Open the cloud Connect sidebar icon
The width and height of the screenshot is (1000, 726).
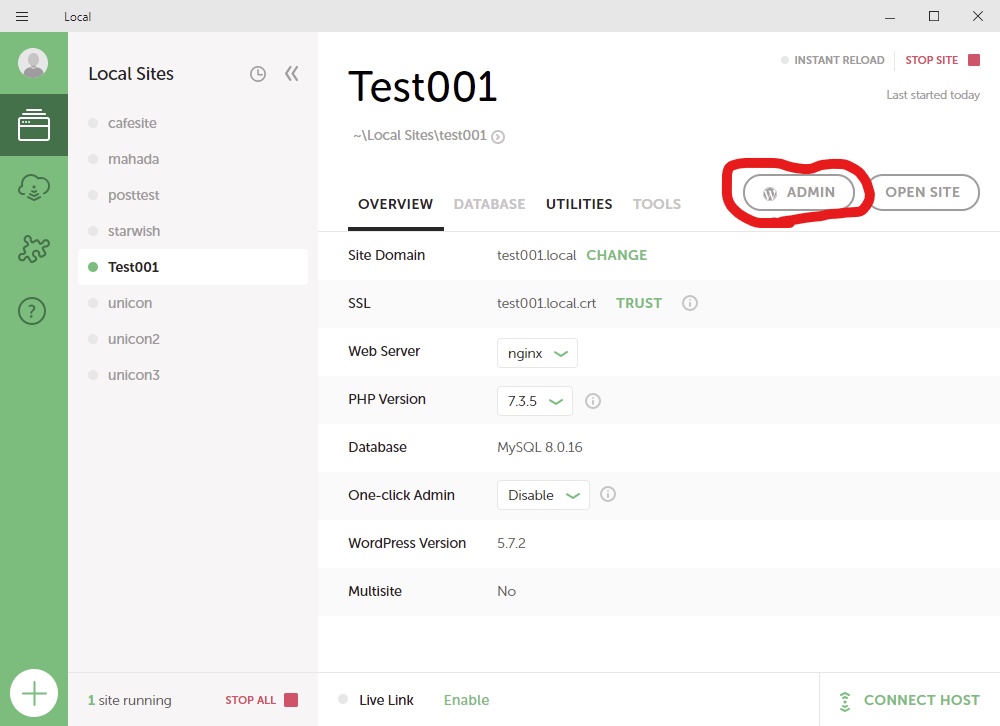pyautogui.click(x=34, y=188)
